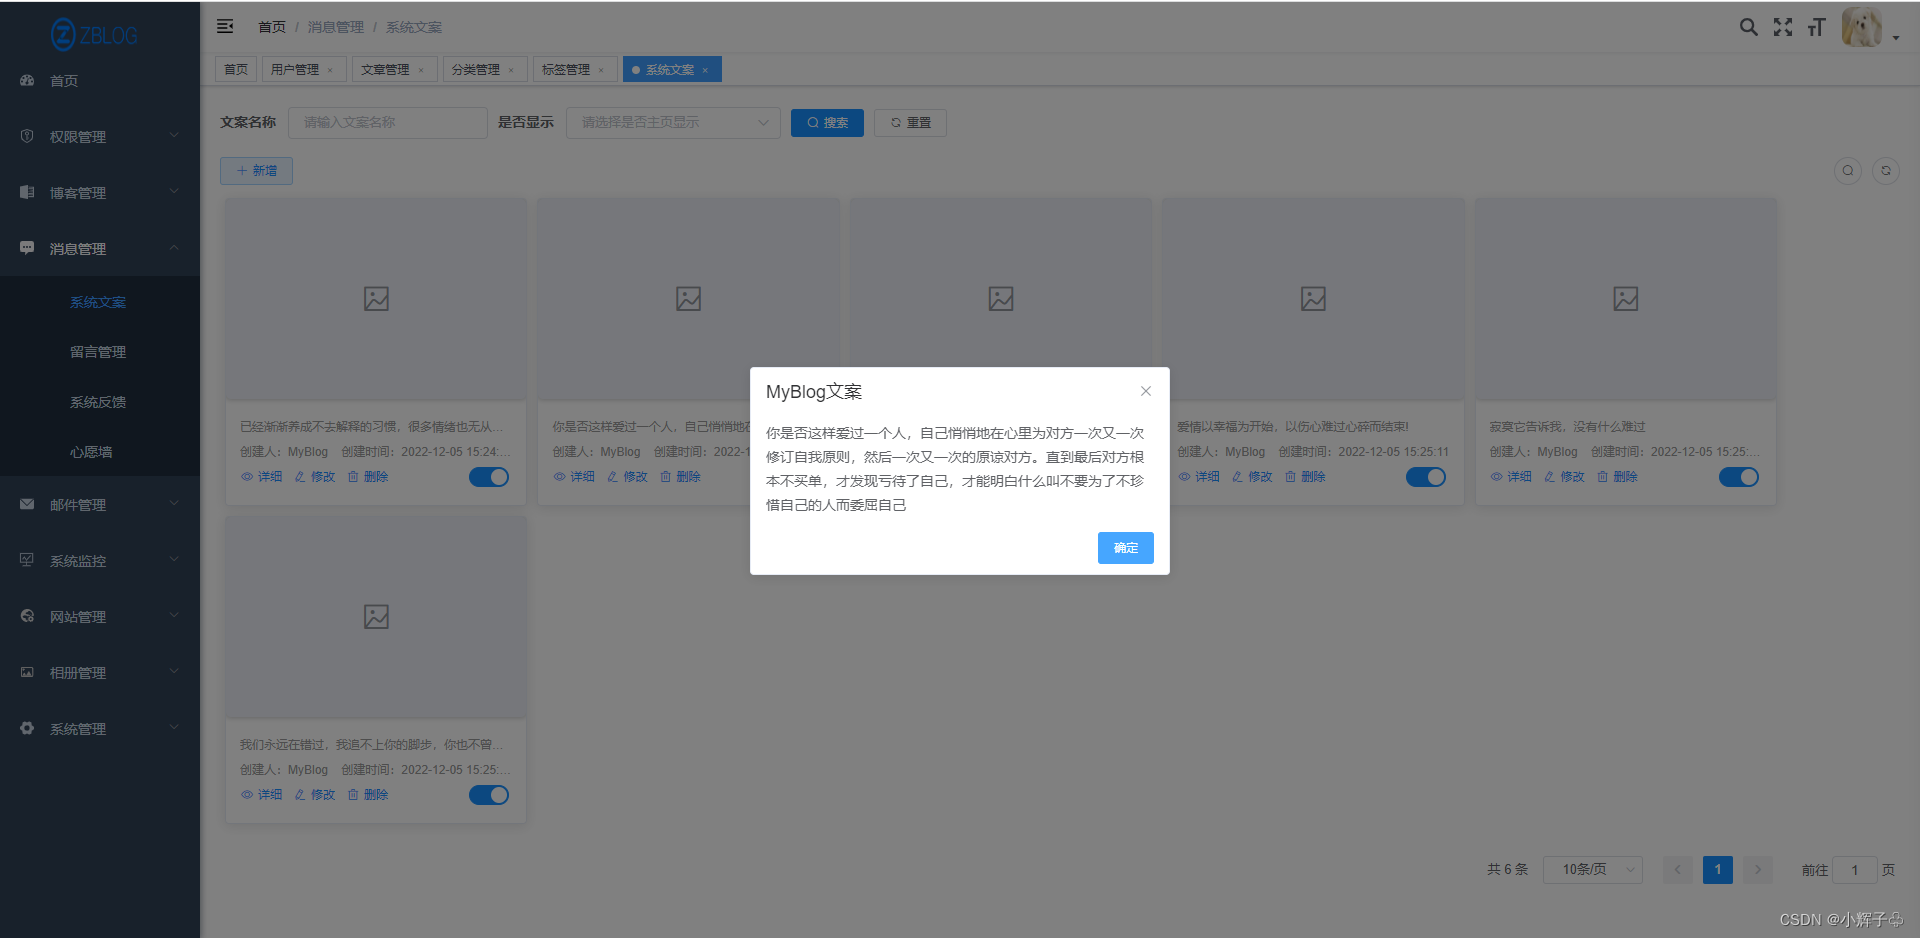Expand the 博客管理 sidebar menu
The width and height of the screenshot is (1920, 938).
(x=100, y=192)
